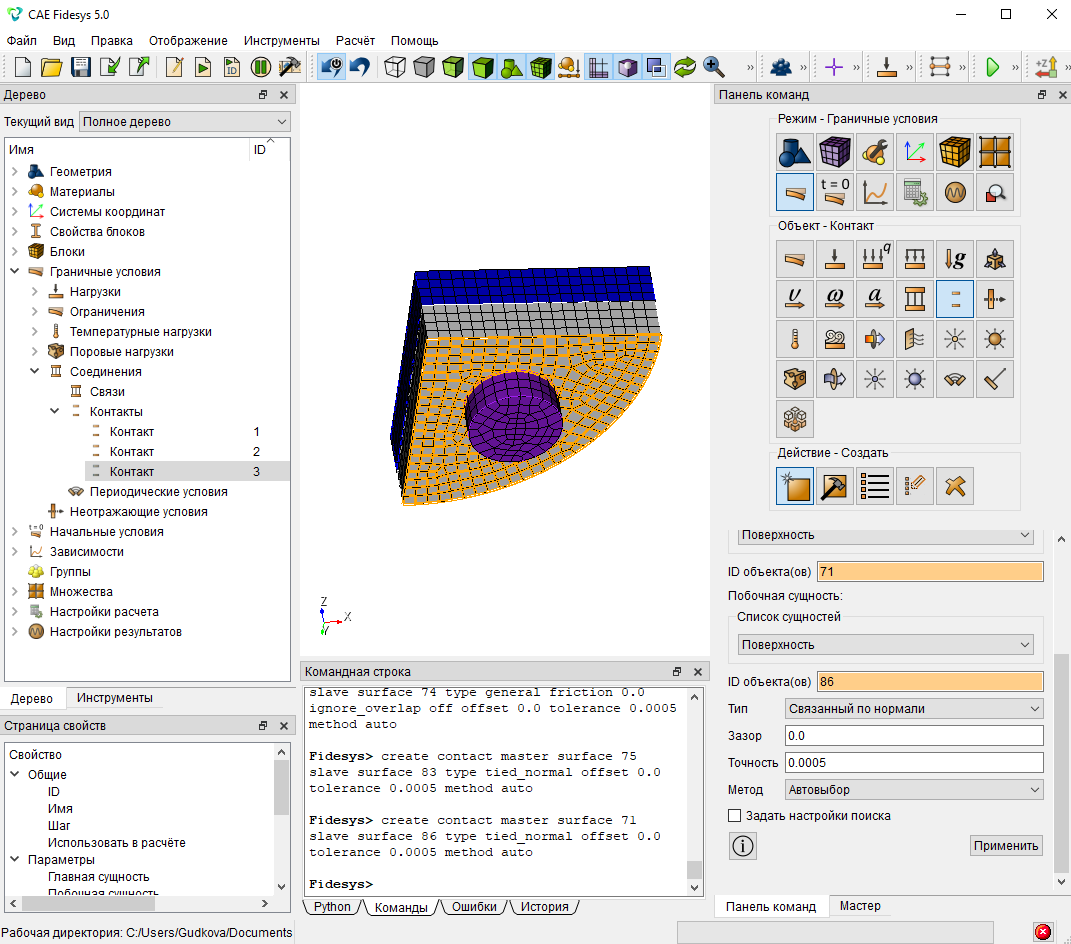Expand the Нагрузки tree node
Viewport: 1071px width, 944px height.
[x=35, y=292]
